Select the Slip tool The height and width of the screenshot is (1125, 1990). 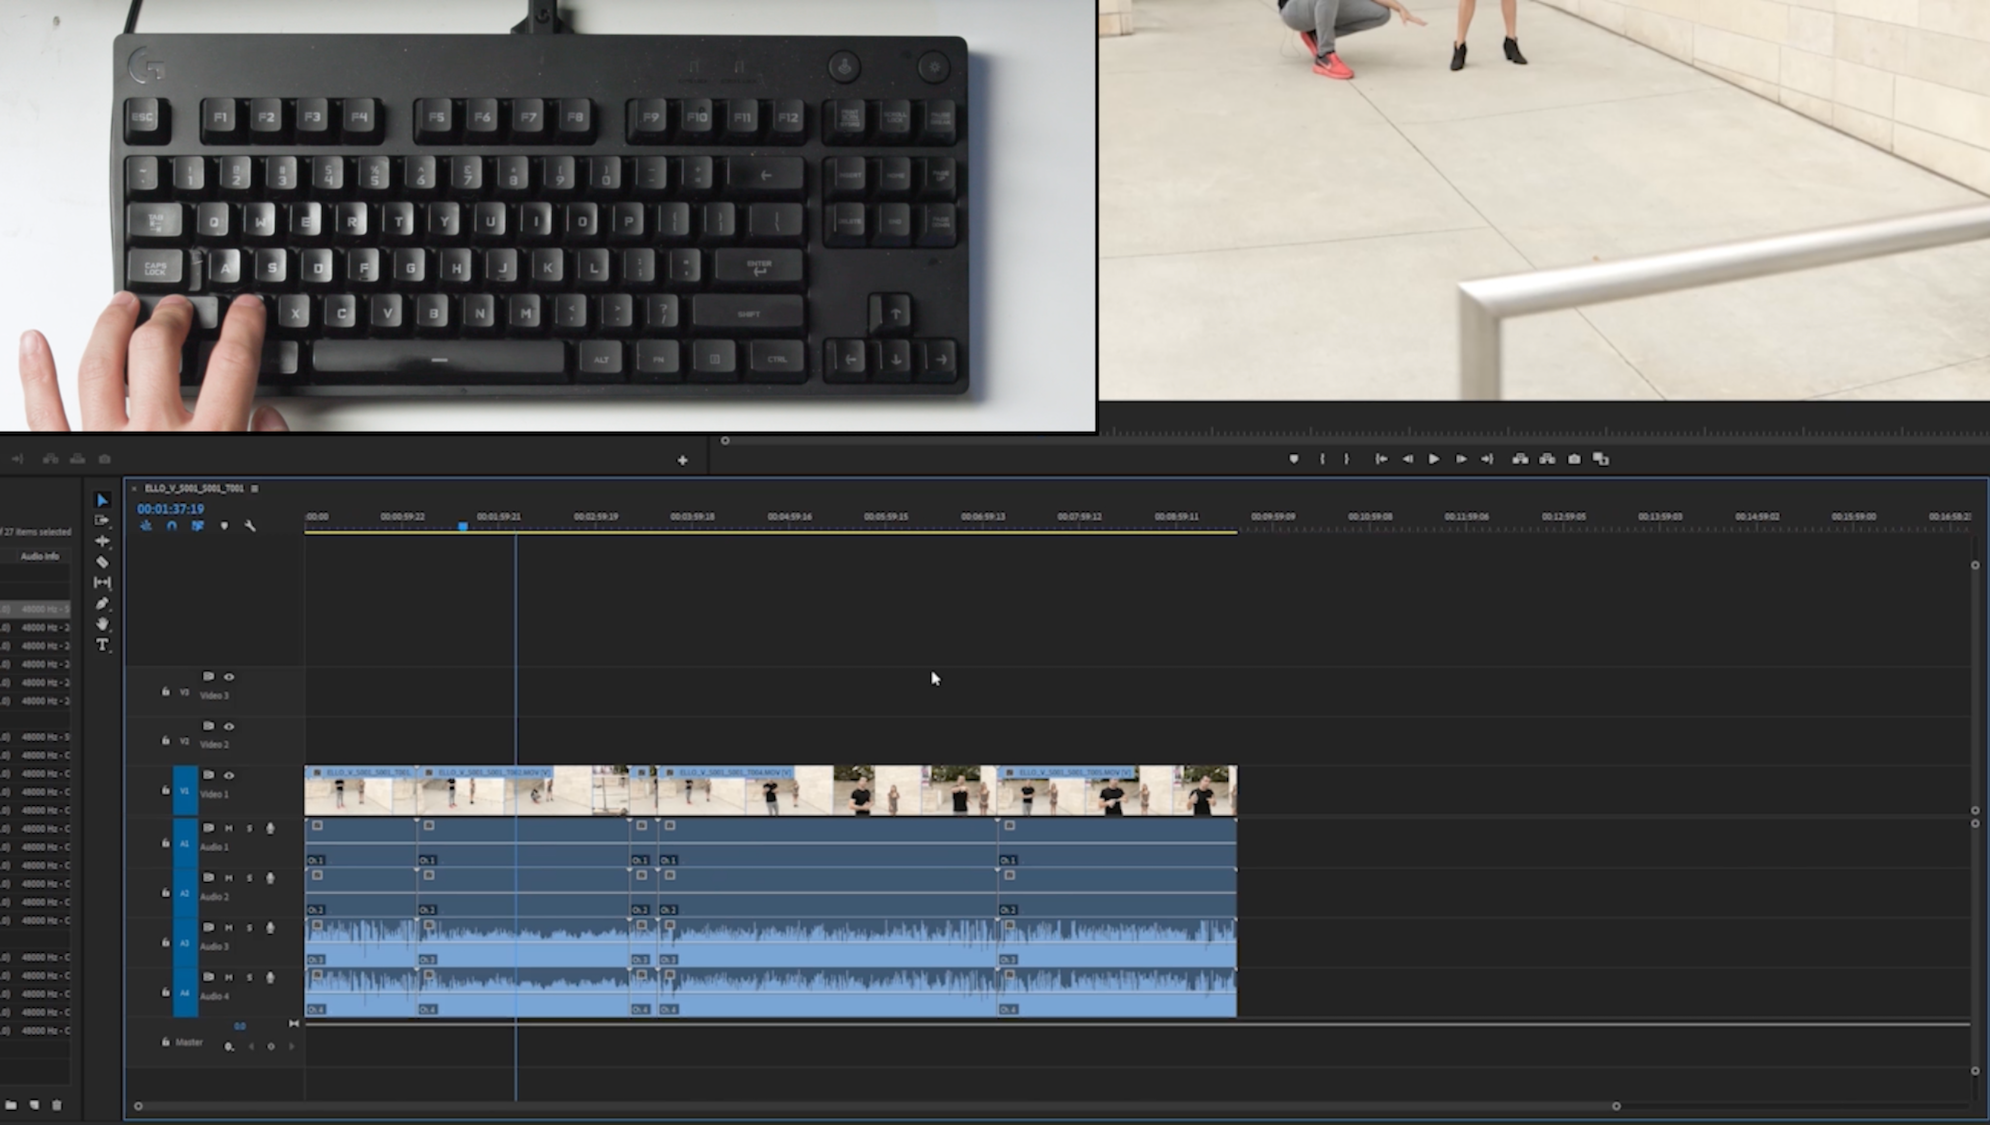click(103, 582)
